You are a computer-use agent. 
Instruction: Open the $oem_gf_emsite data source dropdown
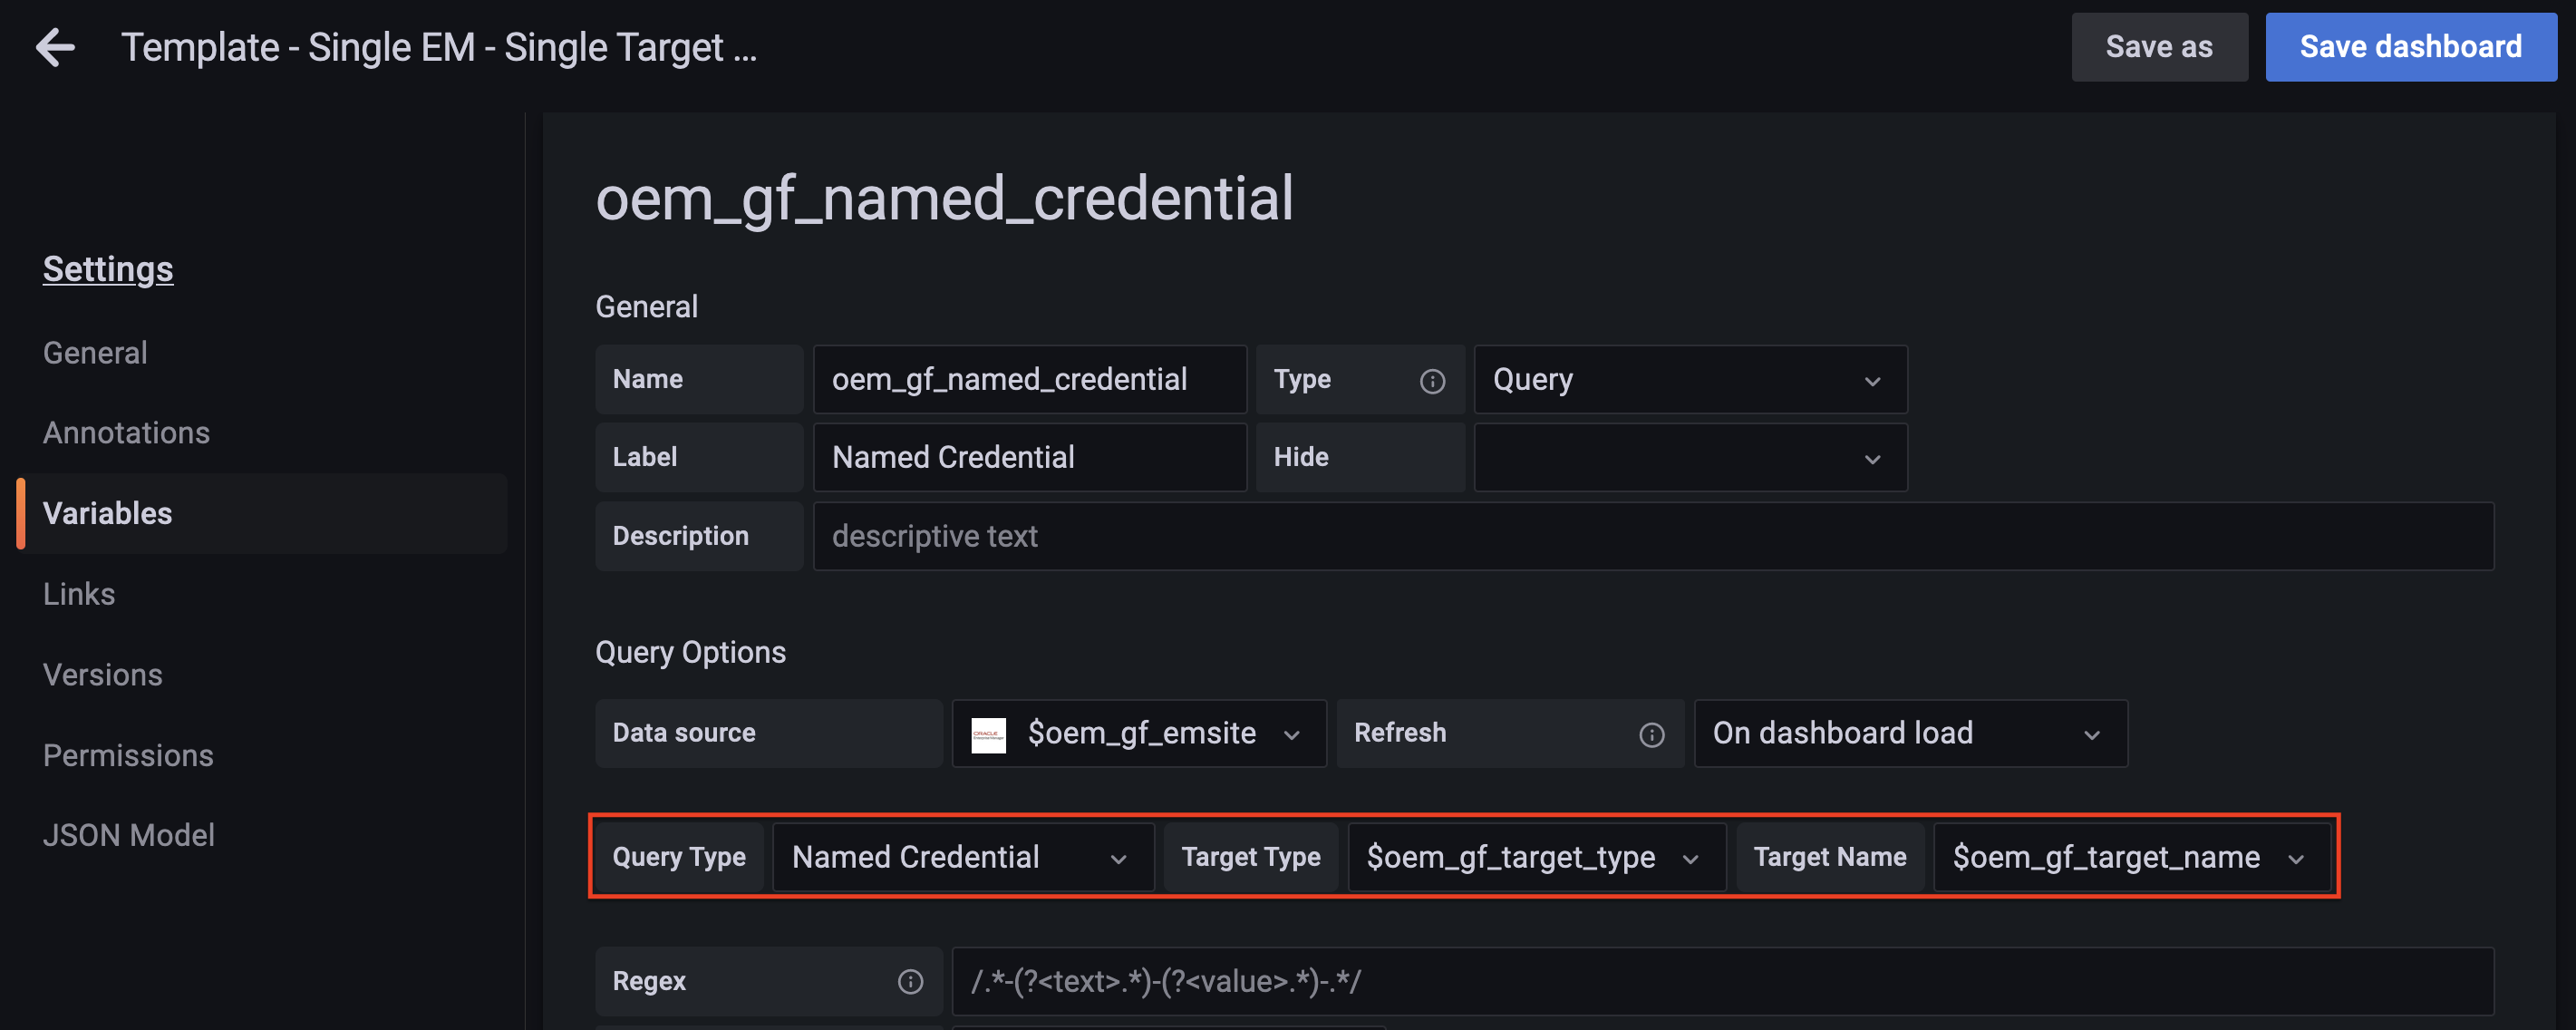click(x=1140, y=734)
